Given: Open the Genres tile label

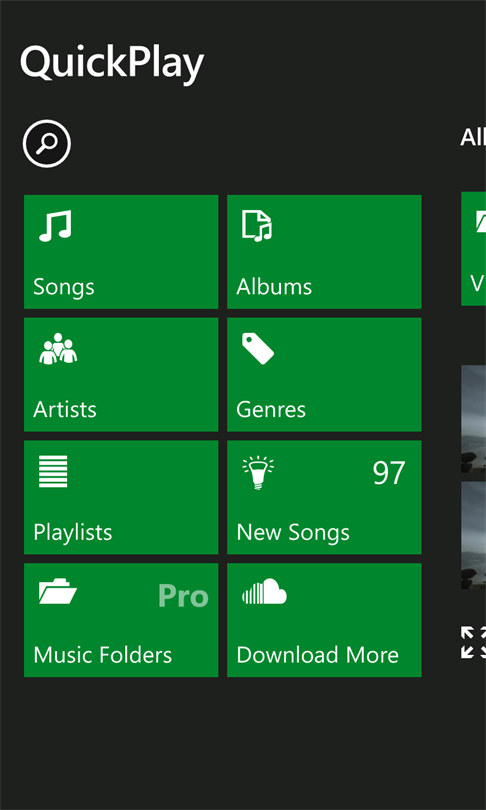Looking at the screenshot, I should [x=271, y=410].
